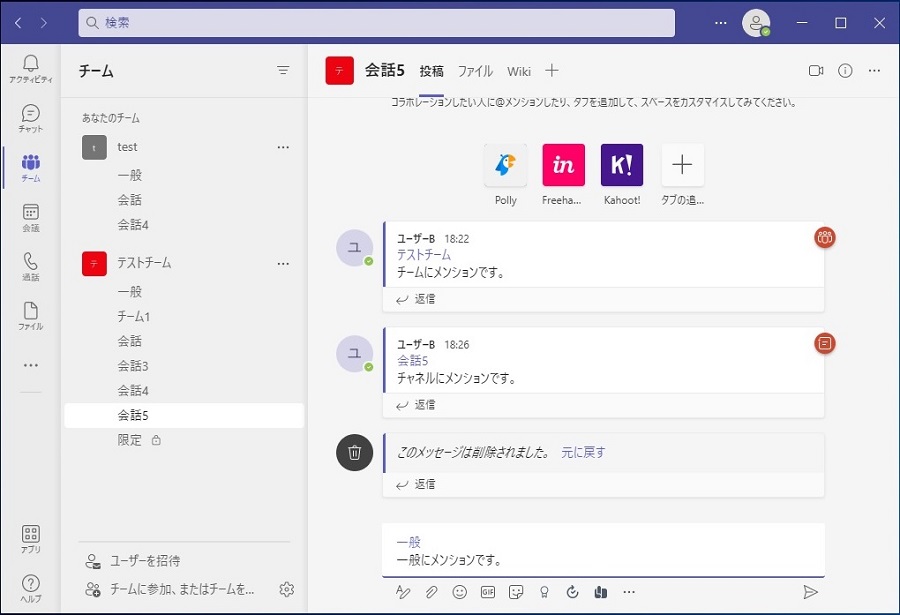Screen dimensions: 900x615
Task: Switch to the Wiki tab
Action: [519, 71]
